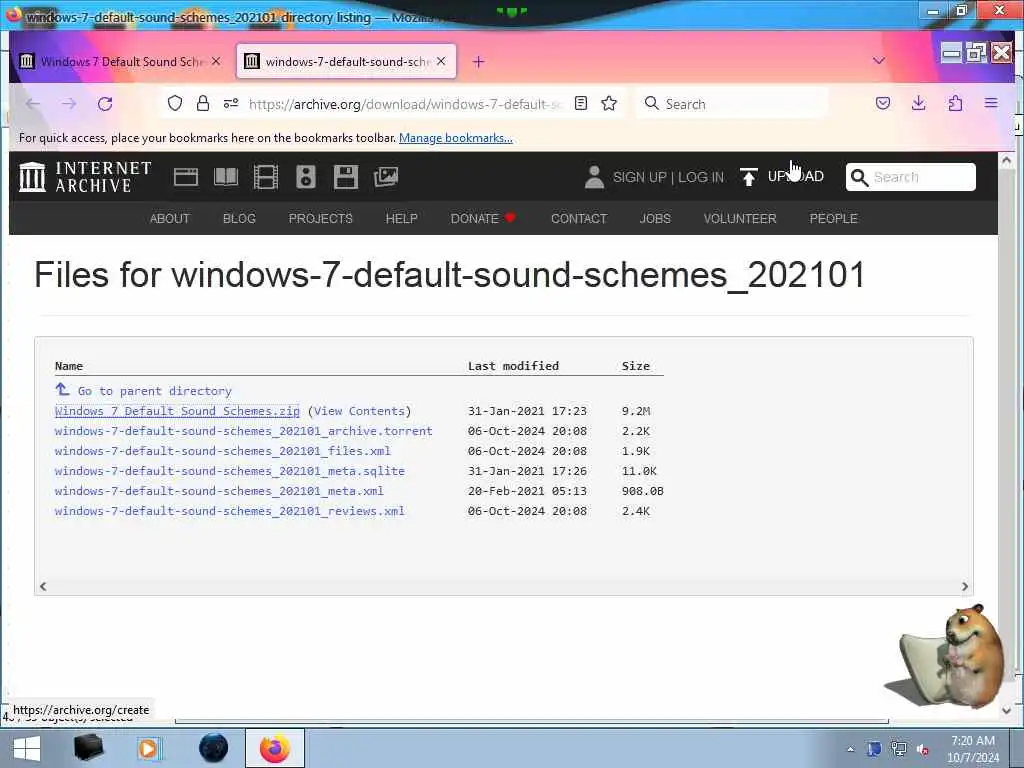Viewport: 1024px width, 768px height.
Task: Open the Firefox extensions icon
Action: 955,103
